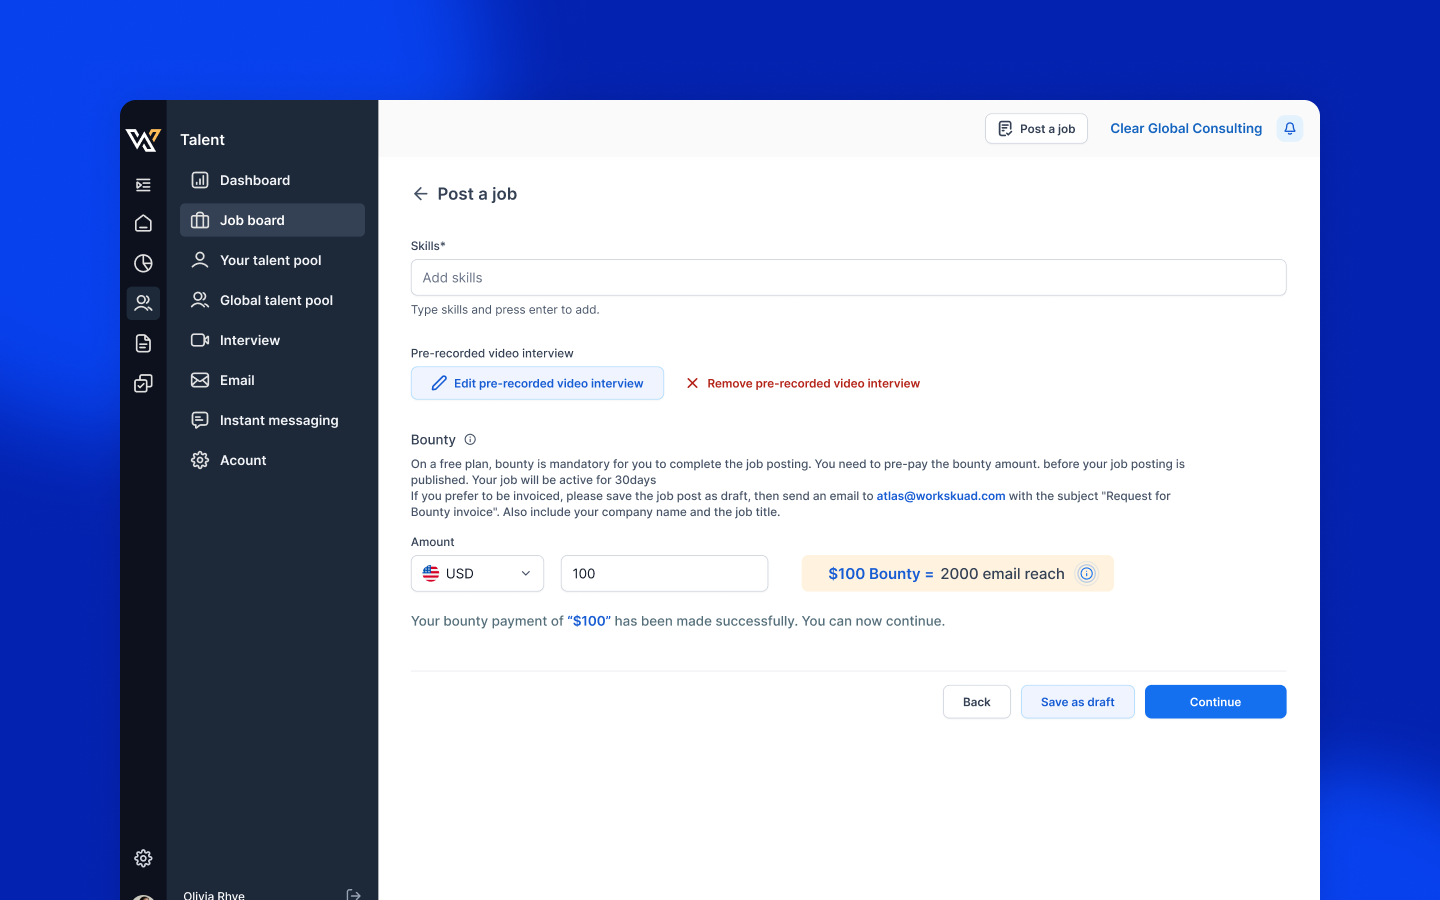Click the Bounty info icon

(x=470, y=440)
